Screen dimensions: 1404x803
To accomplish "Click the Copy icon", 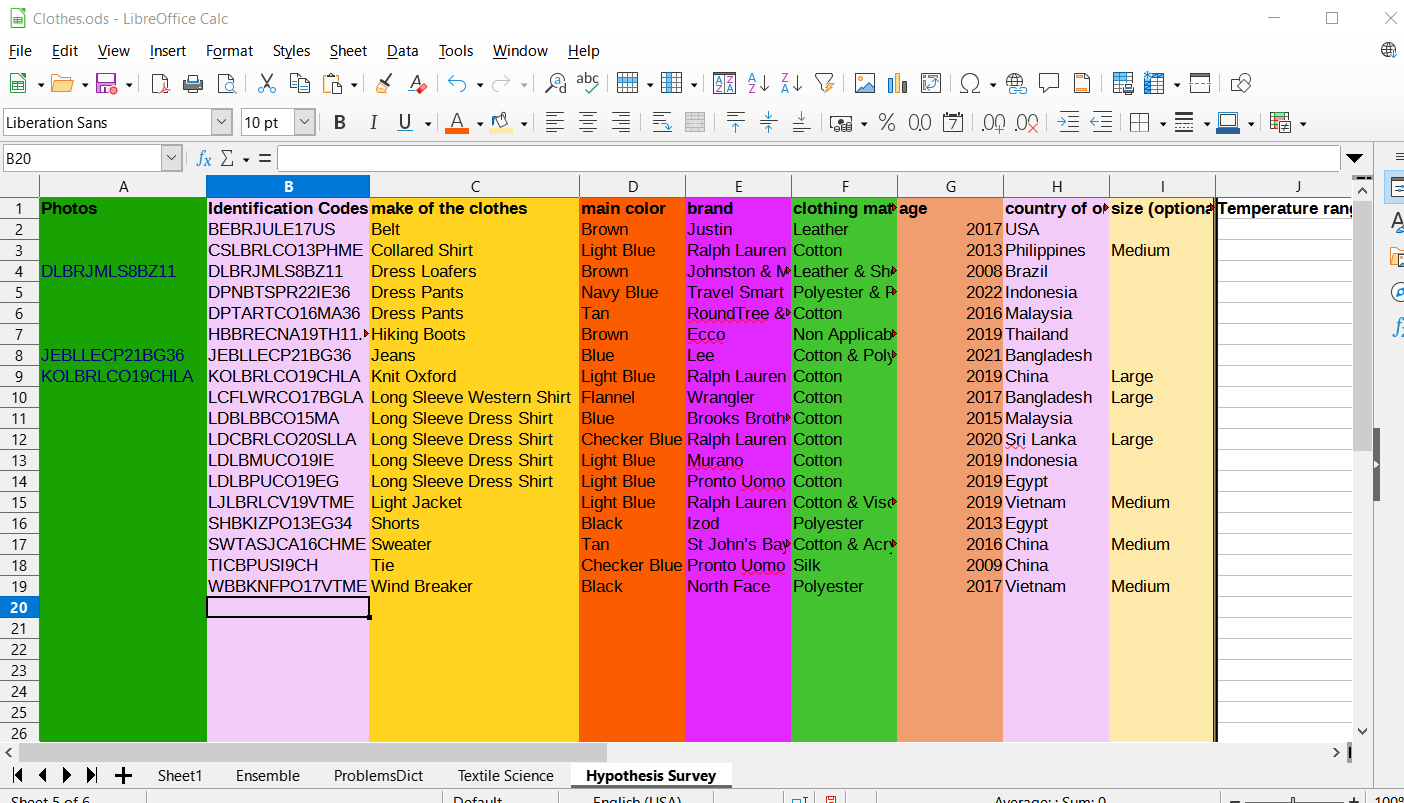I will [299, 84].
